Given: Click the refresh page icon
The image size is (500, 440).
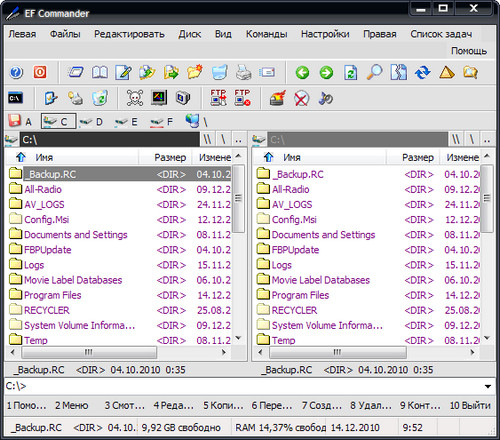Looking at the screenshot, I should click(351, 72).
